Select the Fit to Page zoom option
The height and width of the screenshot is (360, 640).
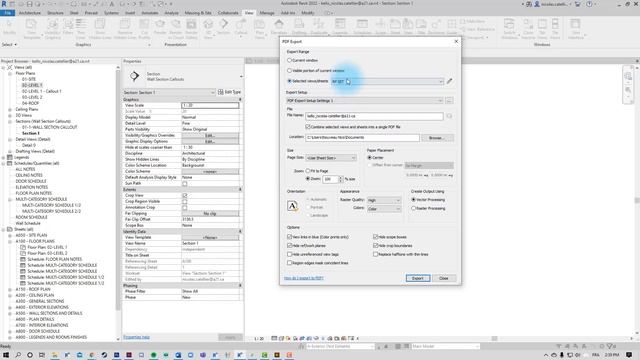click(308, 171)
